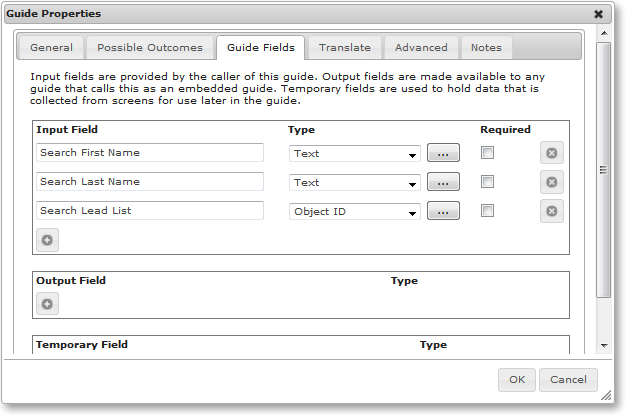
Task: Click the scrollbar up arrow
Action: pyautogui.click(x=604, y=33)
